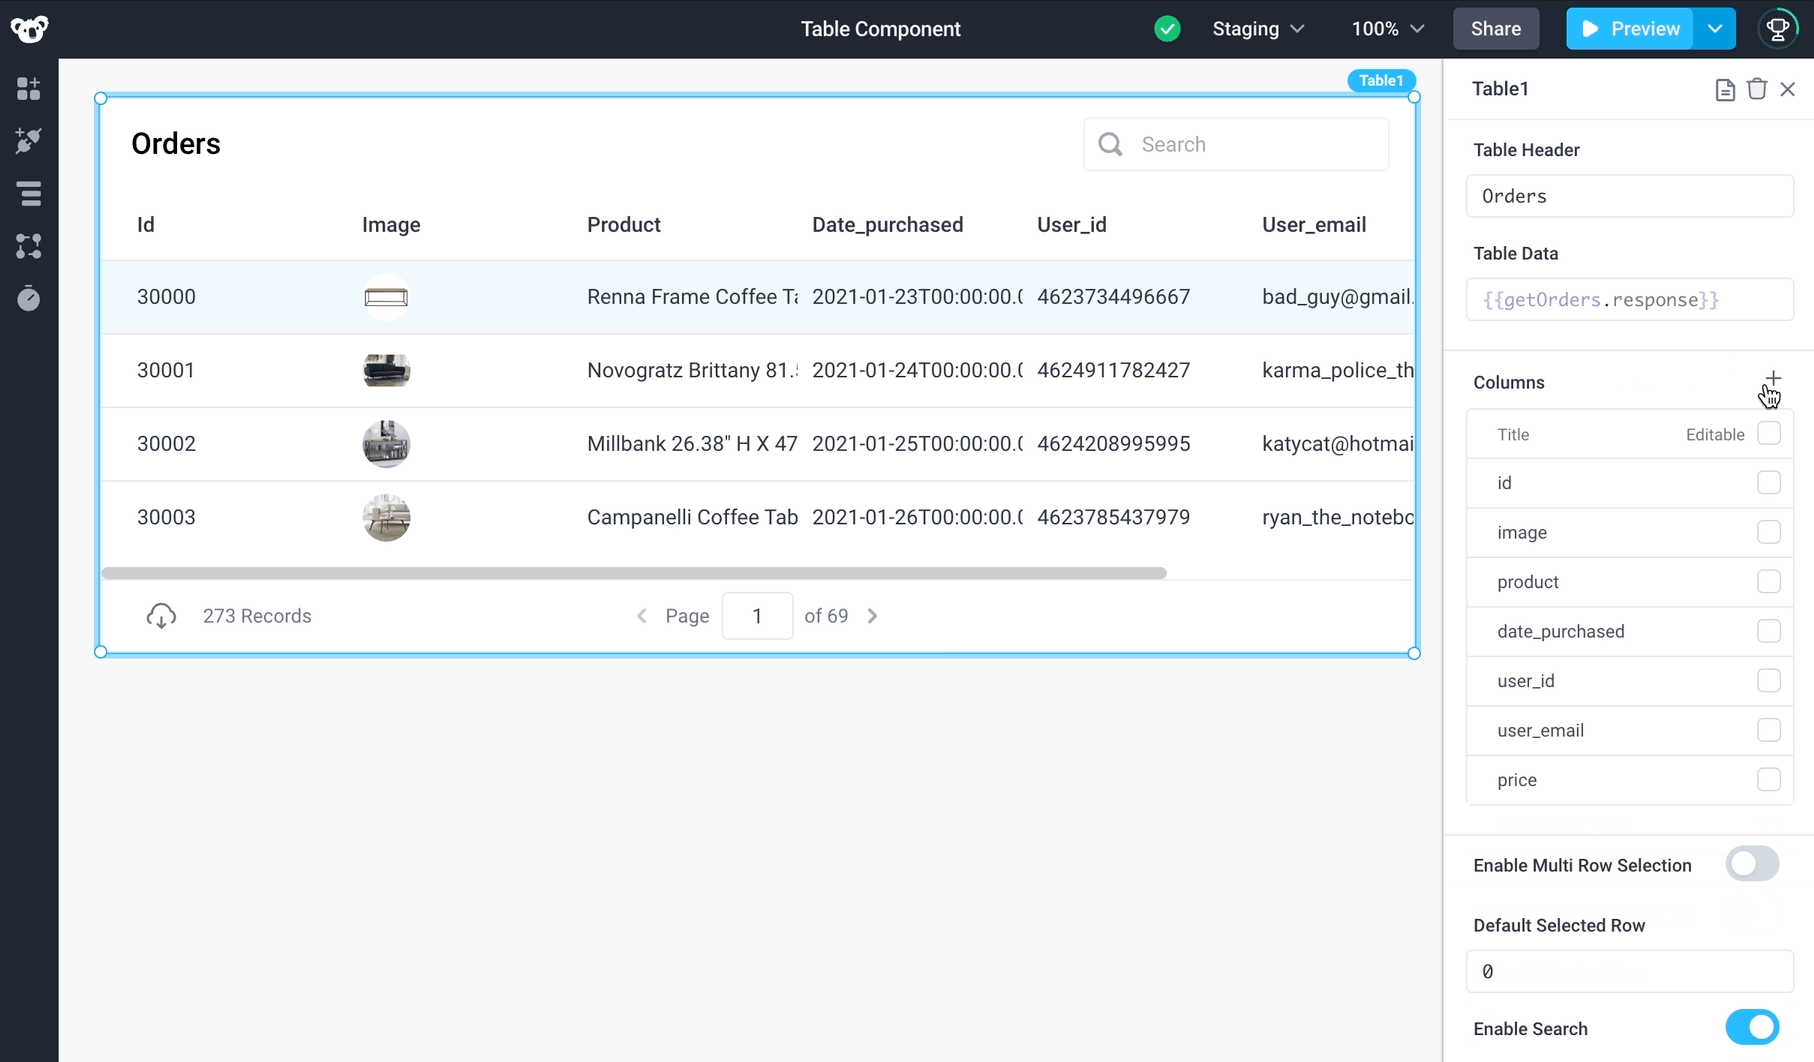The image size is (1814, 1062).
Task: Open the Preview options chevron
Action: (x=1713, y=29)
